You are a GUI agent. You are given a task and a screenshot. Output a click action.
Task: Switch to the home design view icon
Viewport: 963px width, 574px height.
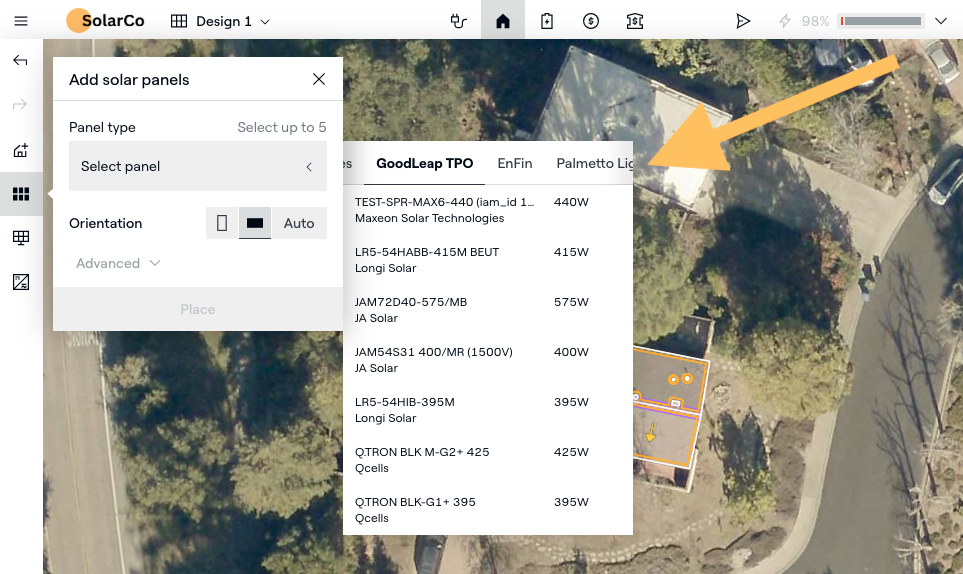tap(503, 21)
